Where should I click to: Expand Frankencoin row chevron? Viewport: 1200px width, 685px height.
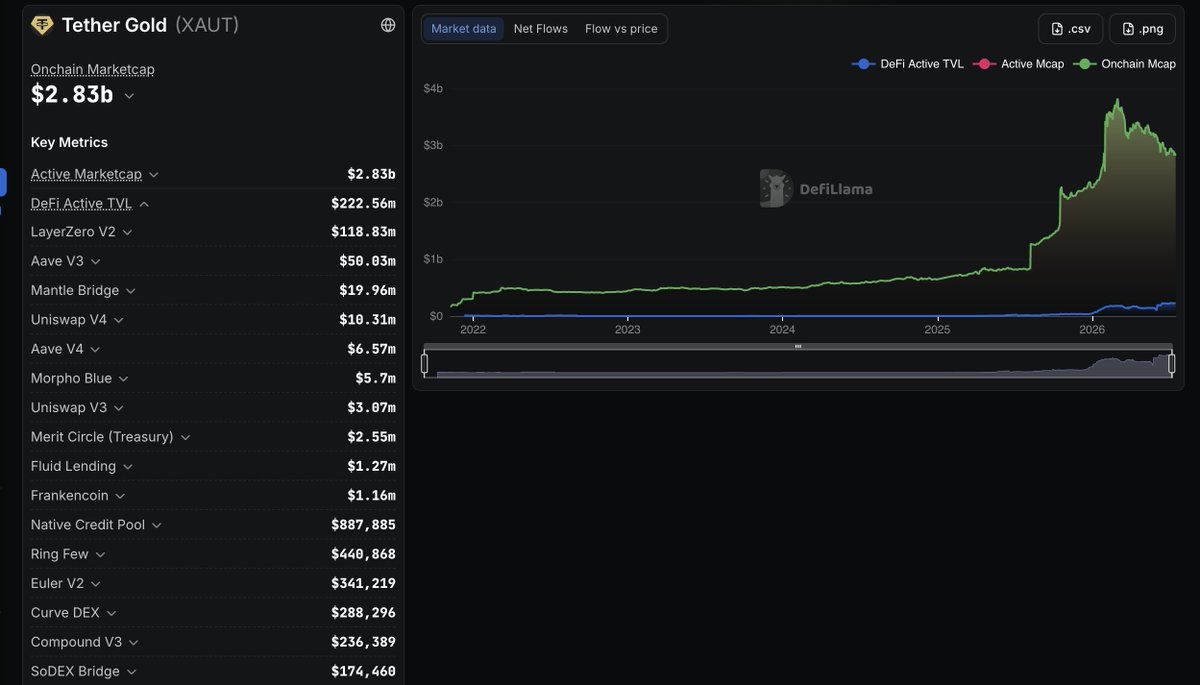119,496
